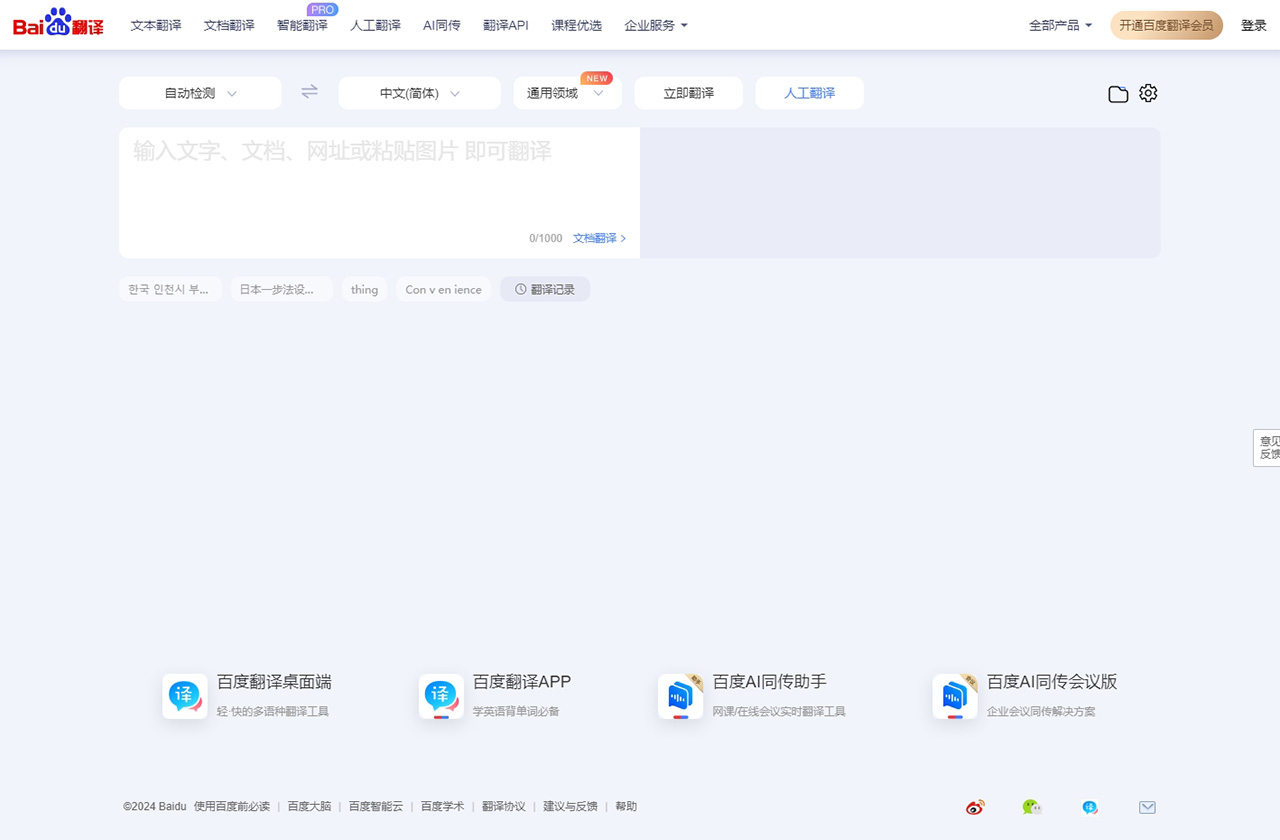Switch to the 文档翻译 menu item
Screen dimensions: 1280x840
click(x=228, y=25)
